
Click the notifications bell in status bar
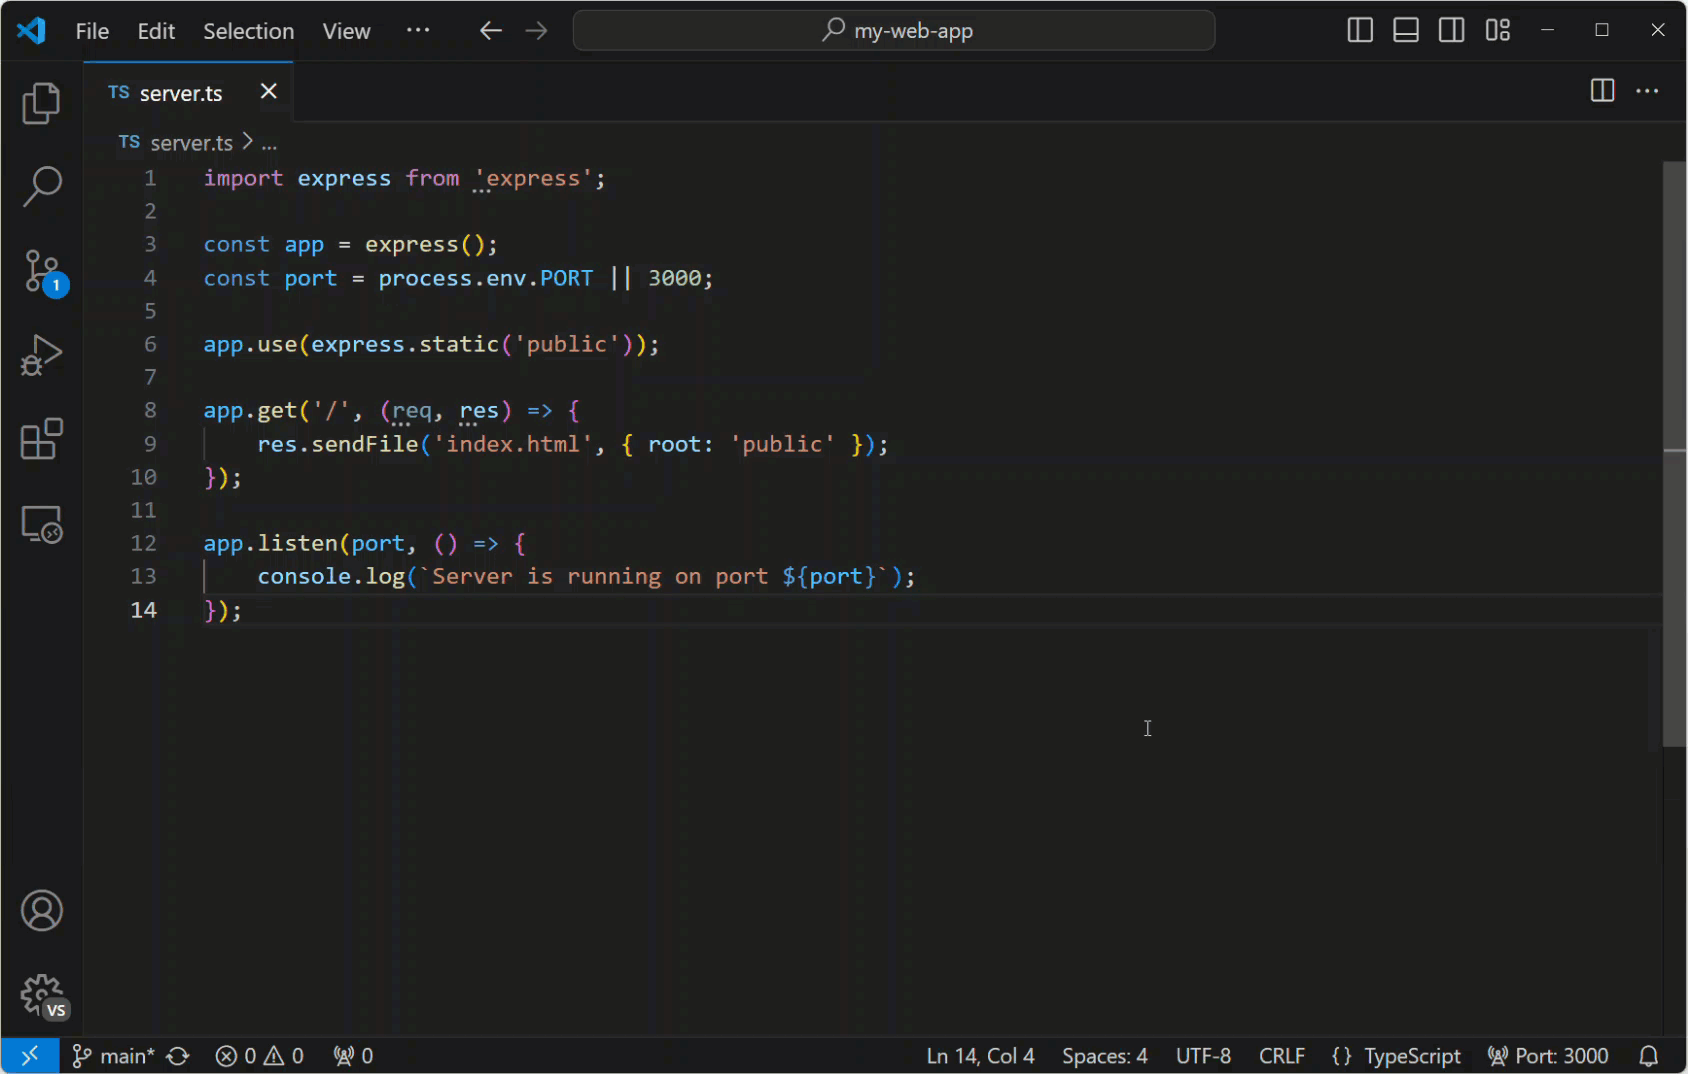point(1650,1055)
